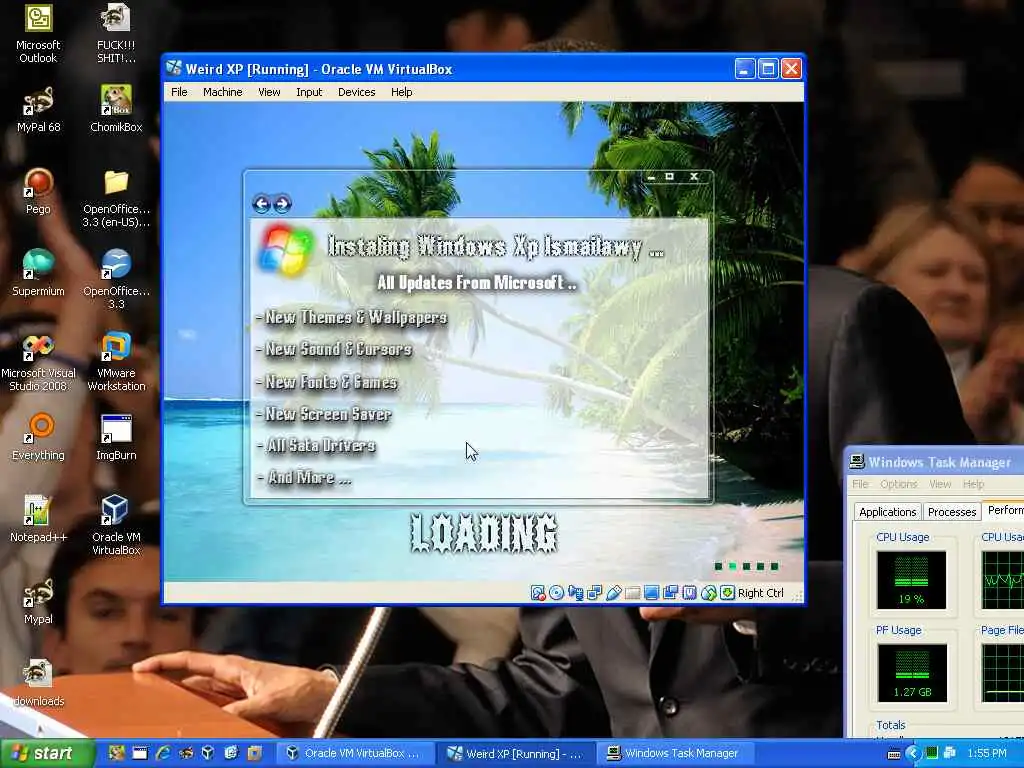Open the Input menu in VirtualBox
The image size is (1024, 768).
[309, 92]
